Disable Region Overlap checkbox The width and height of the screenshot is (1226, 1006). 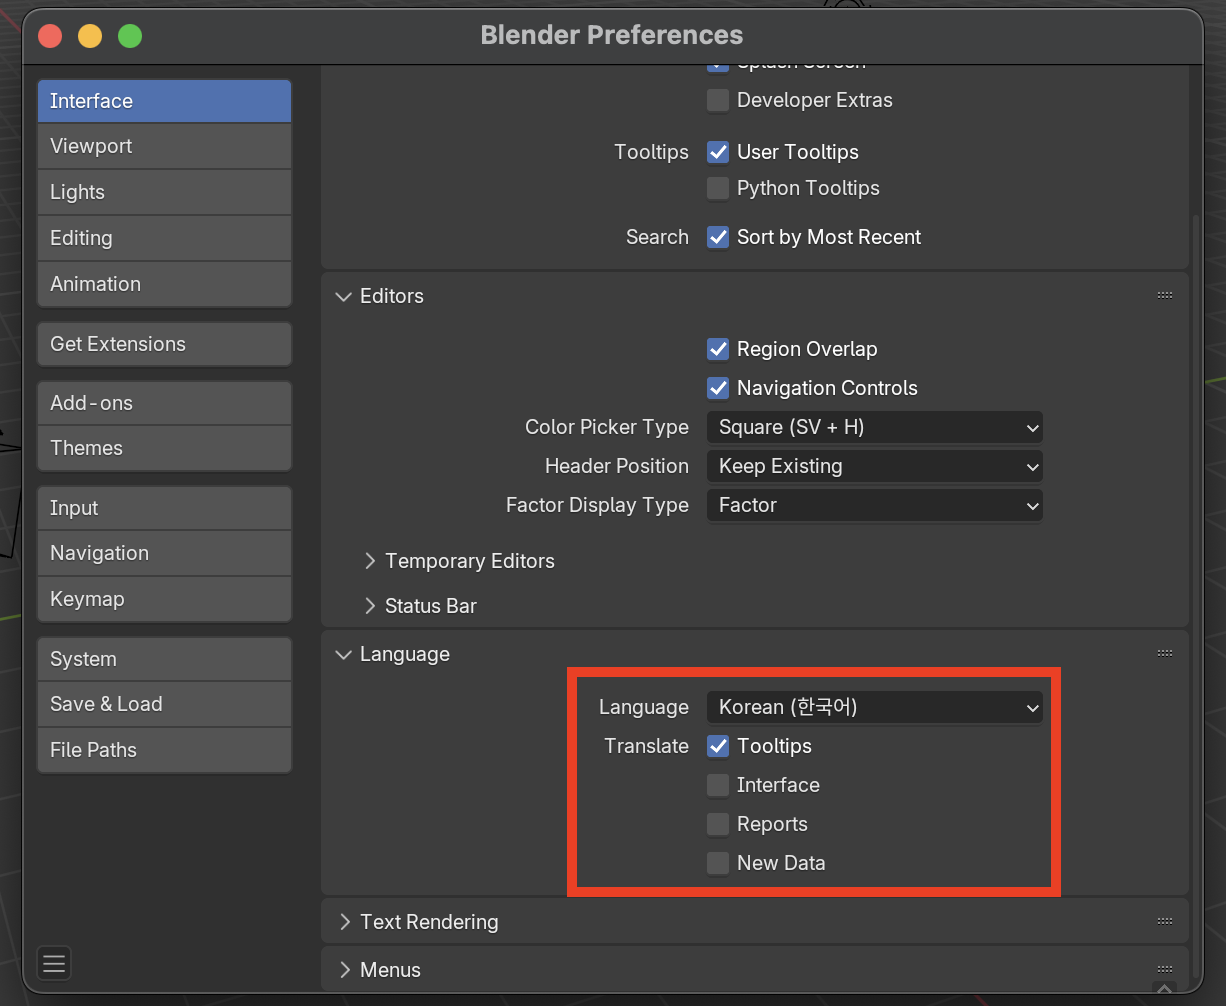tap(718, 349)
